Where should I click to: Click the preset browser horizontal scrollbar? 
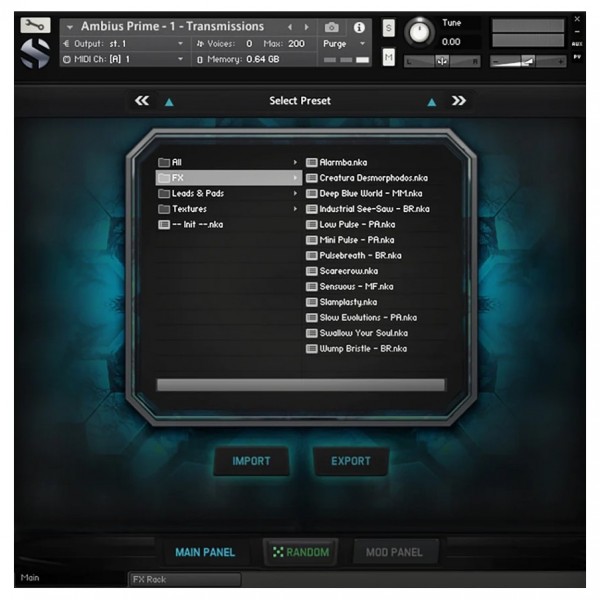point(301,385)
